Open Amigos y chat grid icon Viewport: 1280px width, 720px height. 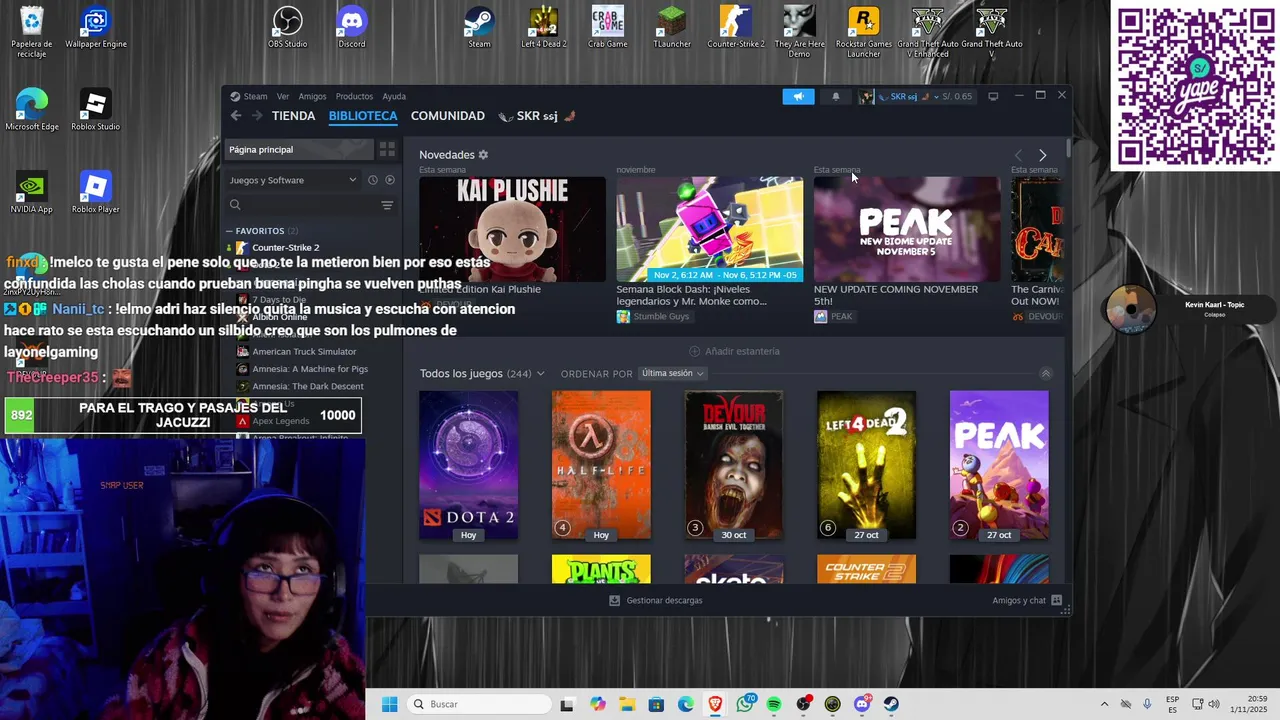click(1056, 600)
